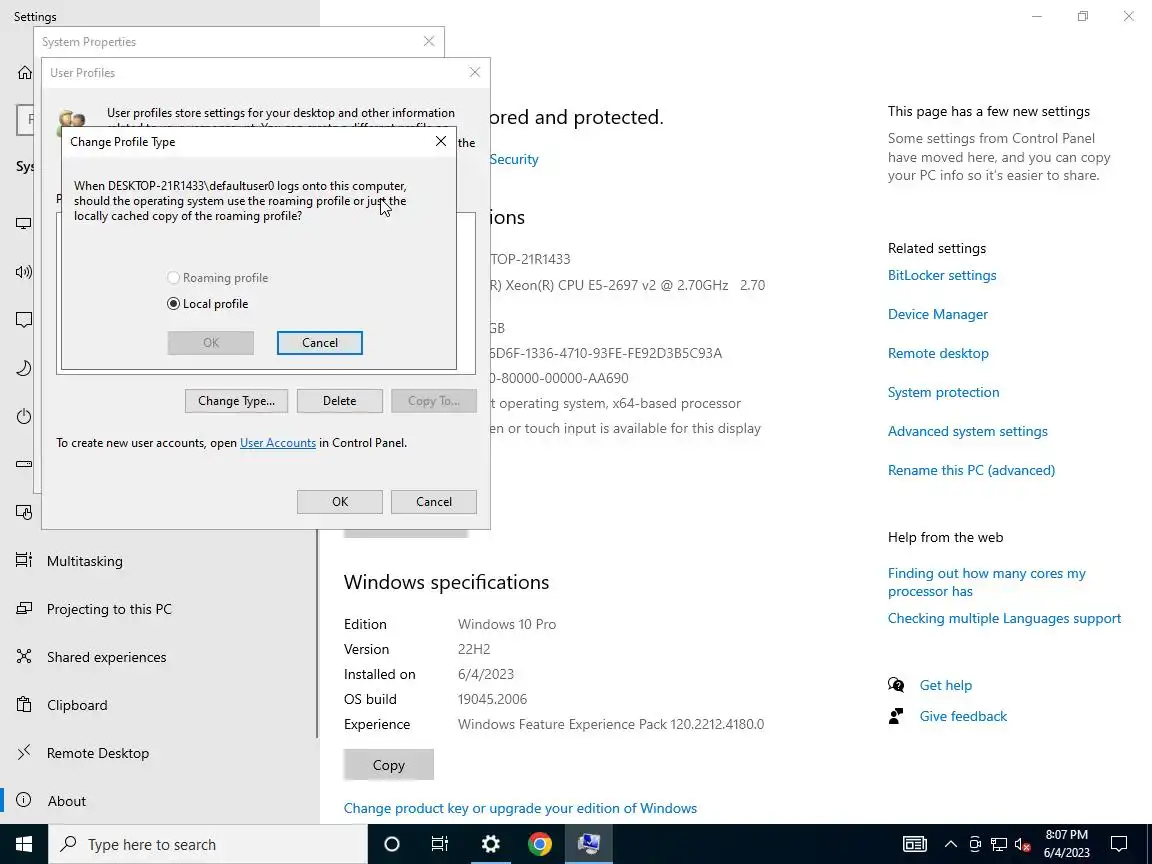Copy the Windows specifications
The image size is (1152, 864).
tap(389, 765)
